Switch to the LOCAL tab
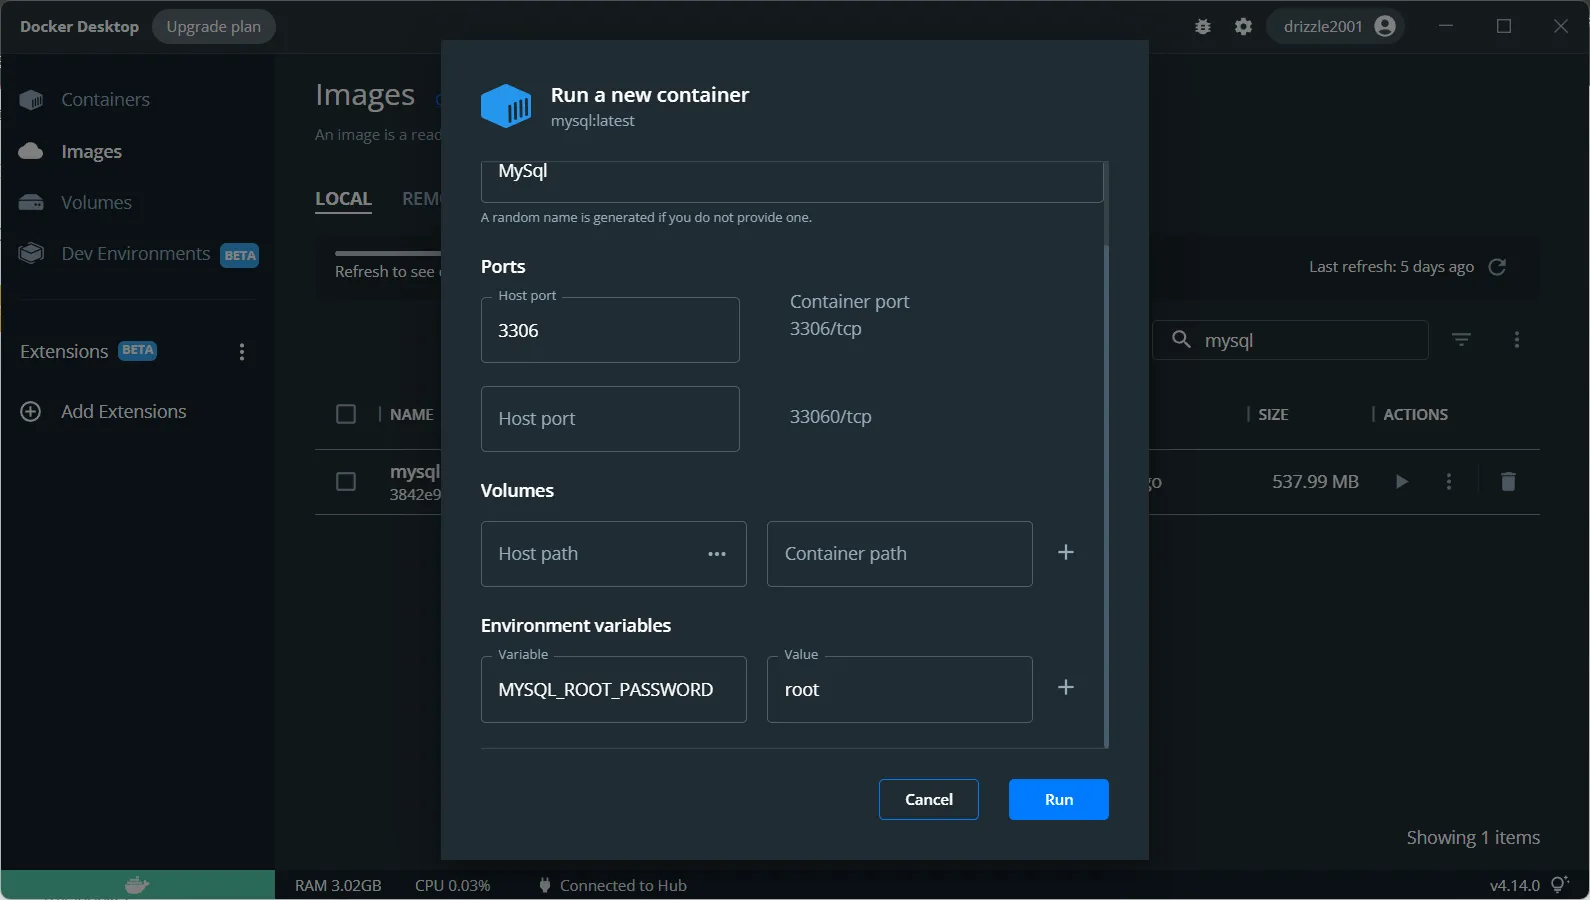The height and width of the screenshot is (900, 1590). point(343,199)
